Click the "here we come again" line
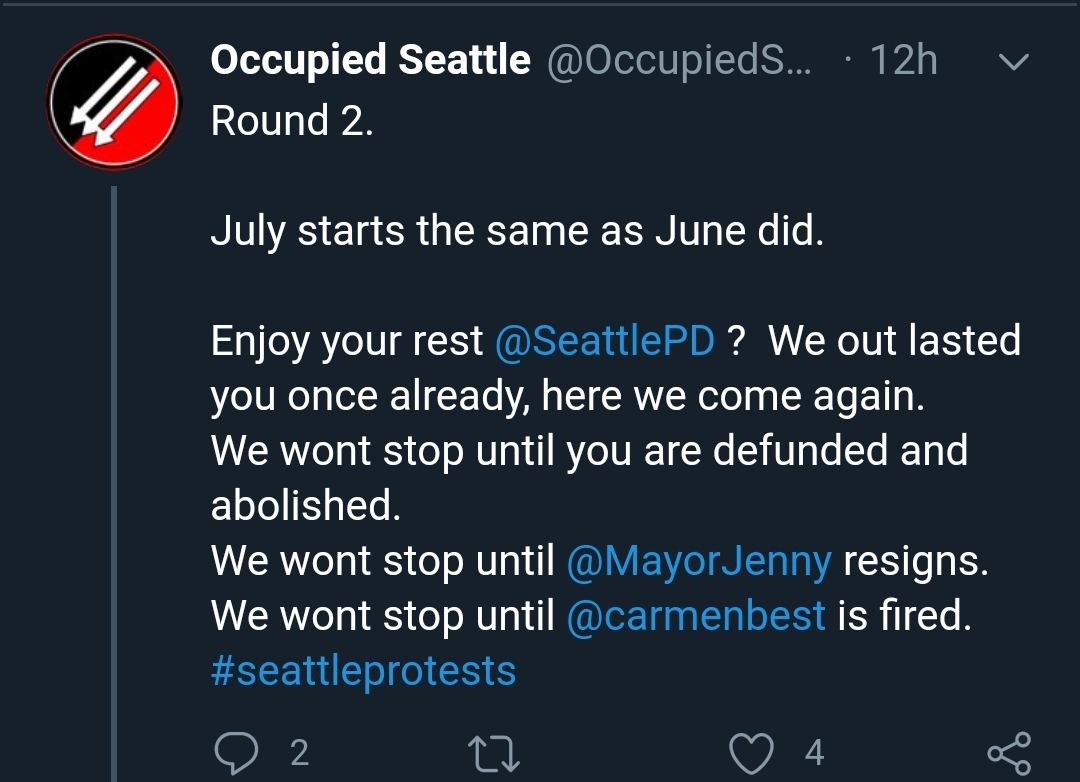 click(567, 396)
